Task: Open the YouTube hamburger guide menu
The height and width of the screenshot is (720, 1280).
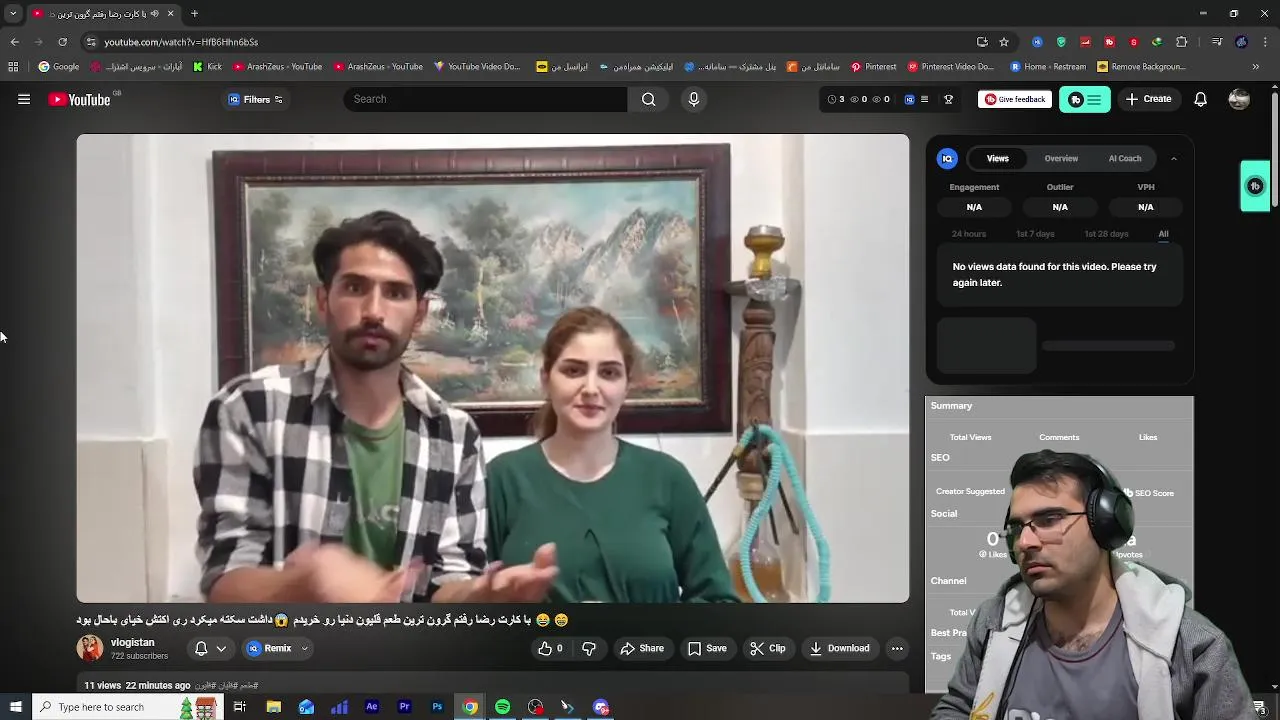Action: click(24, 99)
